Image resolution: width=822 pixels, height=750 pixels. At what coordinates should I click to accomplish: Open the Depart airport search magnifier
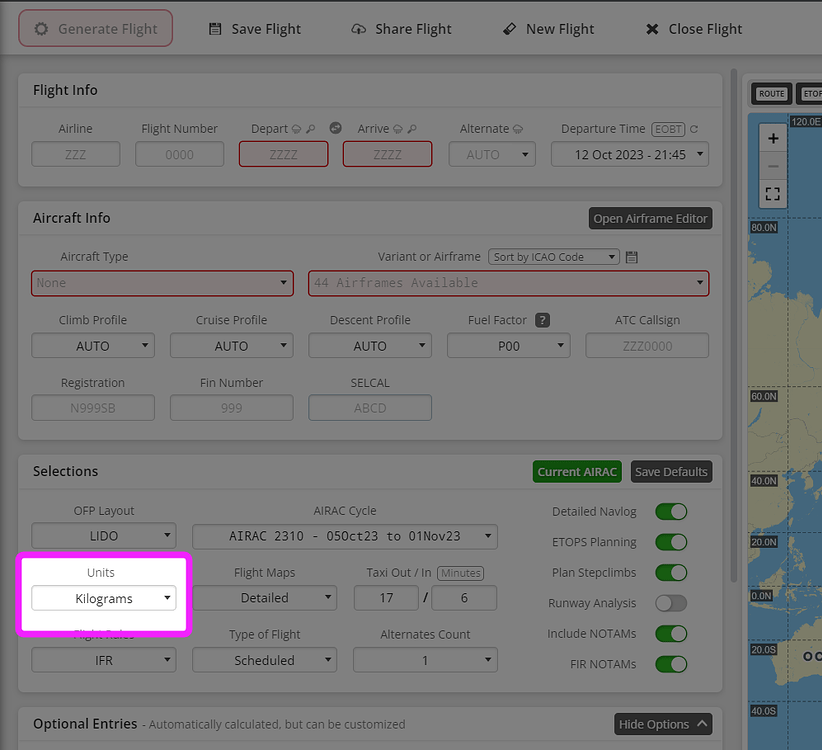[x=311, y=128]
